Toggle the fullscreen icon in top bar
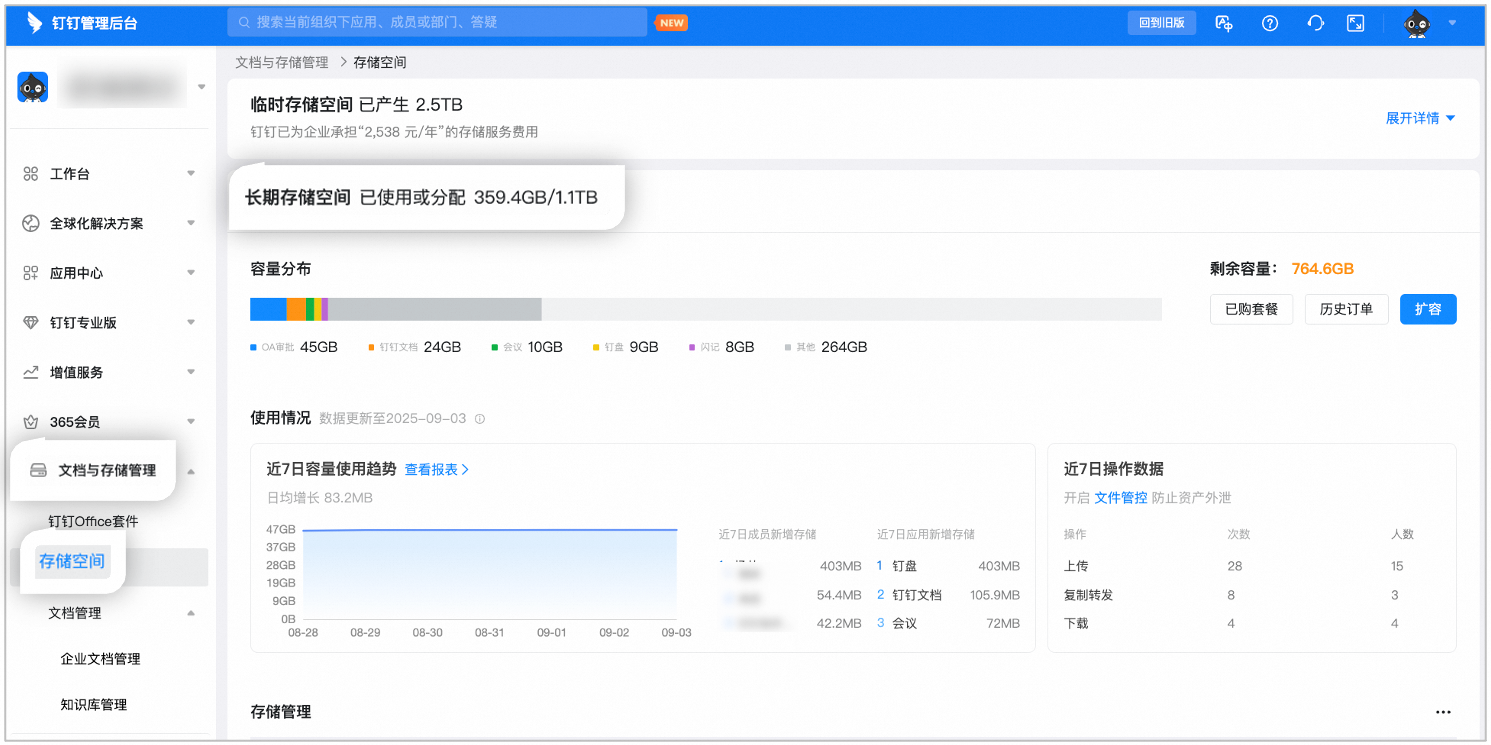The image size is (1491, 745). pos(1356,23)
